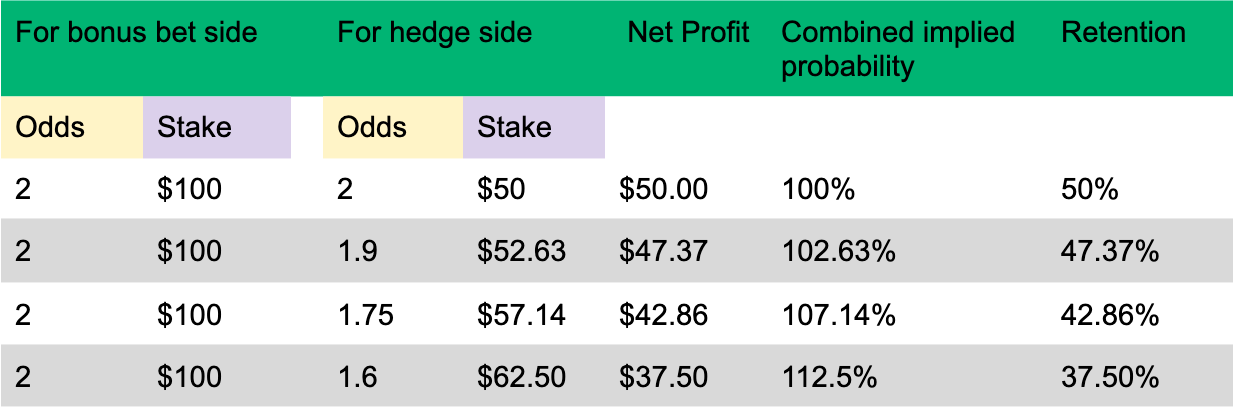This screenshot has height=407, width=1233.
Task: Click the $52.63 hedge stake cell
Action: point(521,253)
